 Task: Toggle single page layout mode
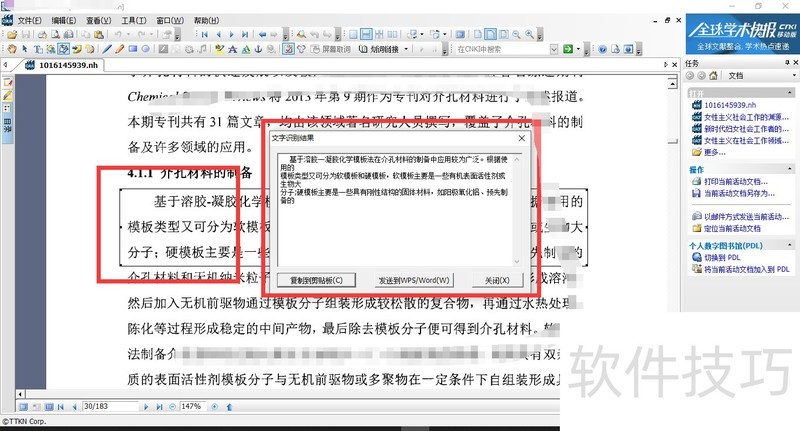click(353, 35)
